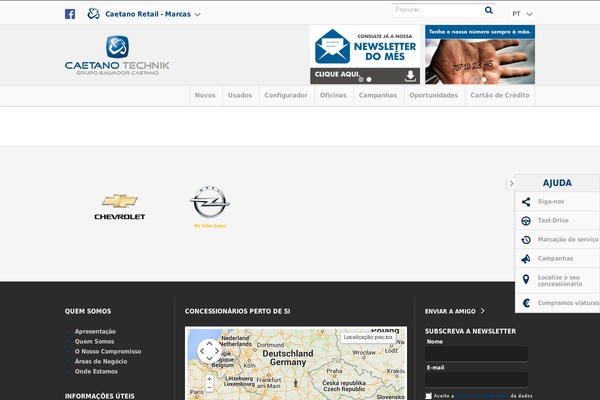Click the search magnifier icon

(x=489, y=10)
